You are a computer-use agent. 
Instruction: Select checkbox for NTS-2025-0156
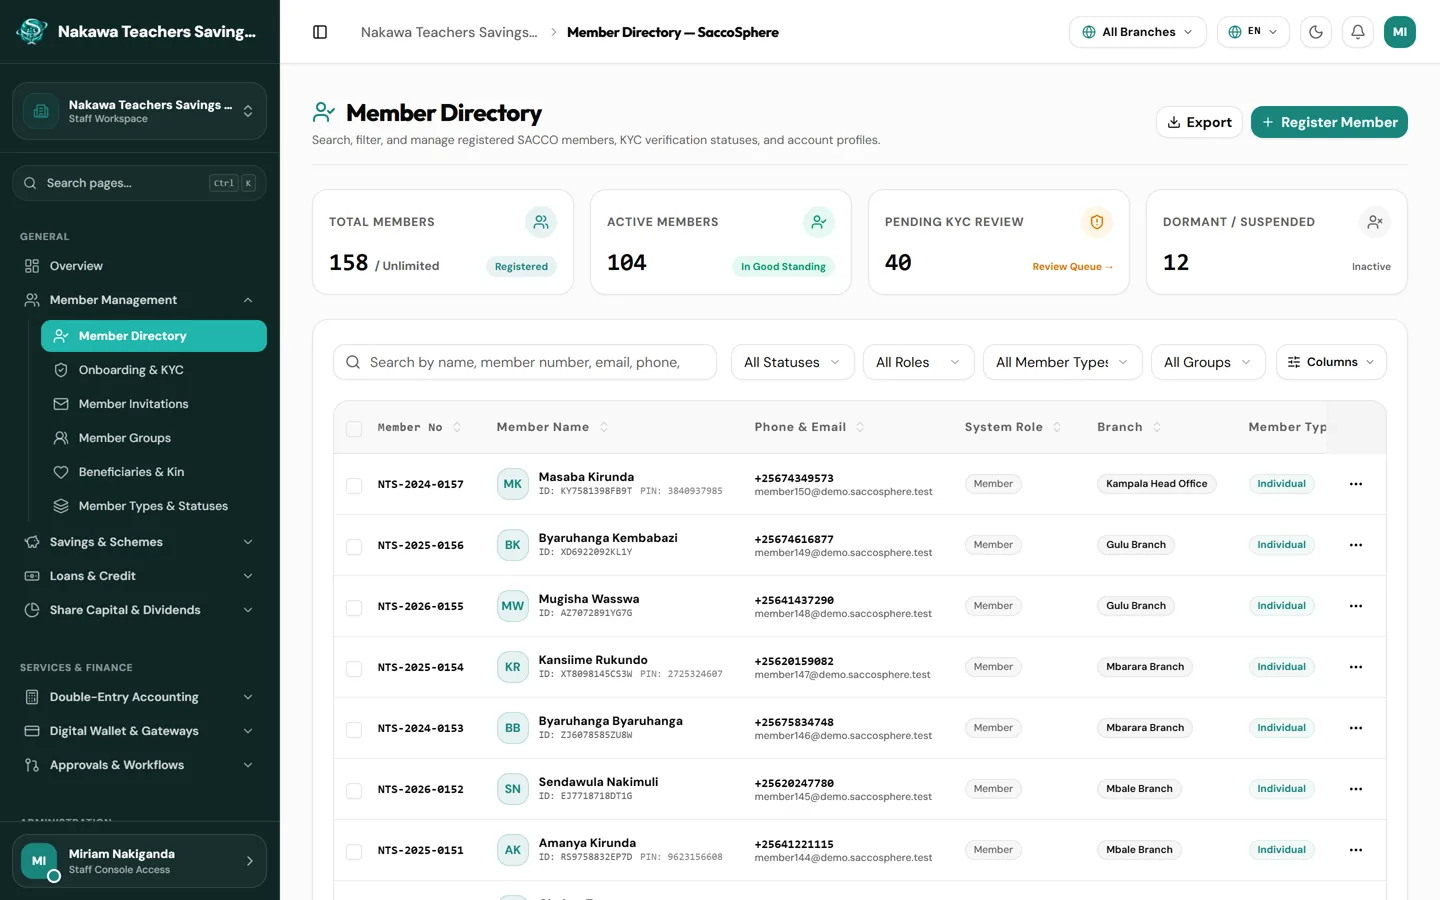pyautogui.click(x=354, y=547)
